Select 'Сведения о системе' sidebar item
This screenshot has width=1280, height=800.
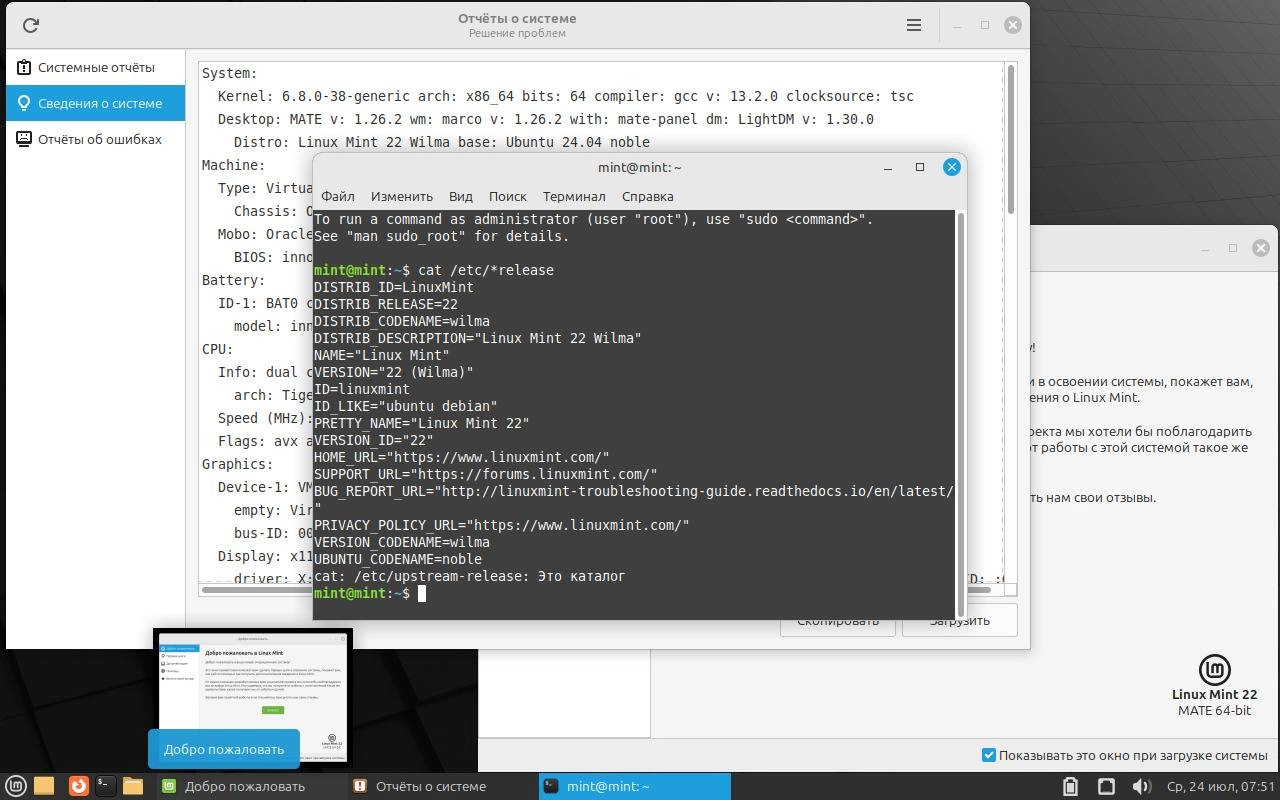coord(95,103)
